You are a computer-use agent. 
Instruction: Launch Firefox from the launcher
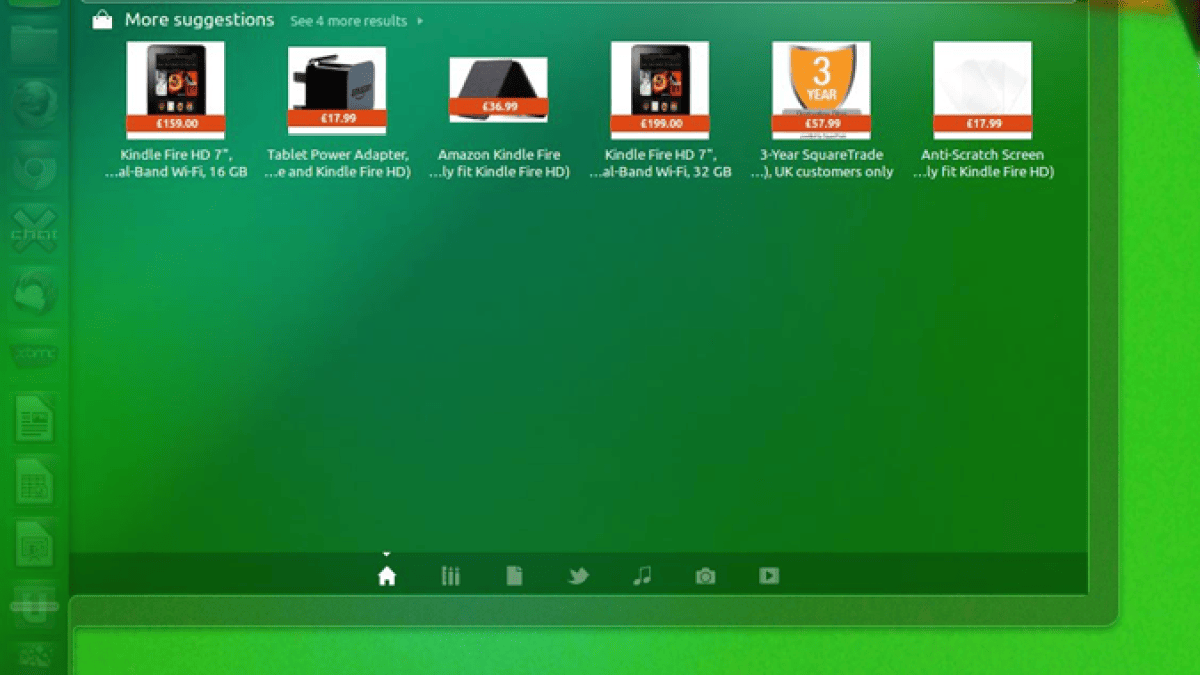pos(34,102)
